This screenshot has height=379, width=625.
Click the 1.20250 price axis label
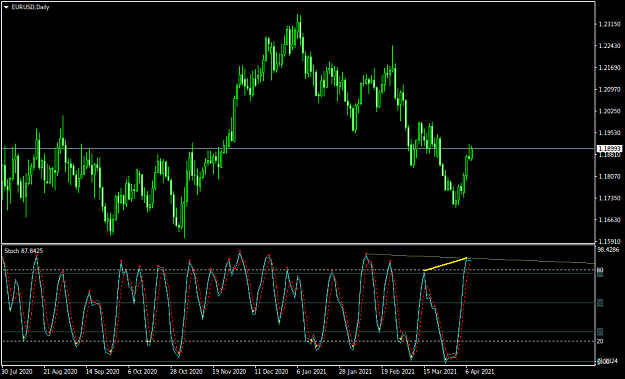coord(610,111)
